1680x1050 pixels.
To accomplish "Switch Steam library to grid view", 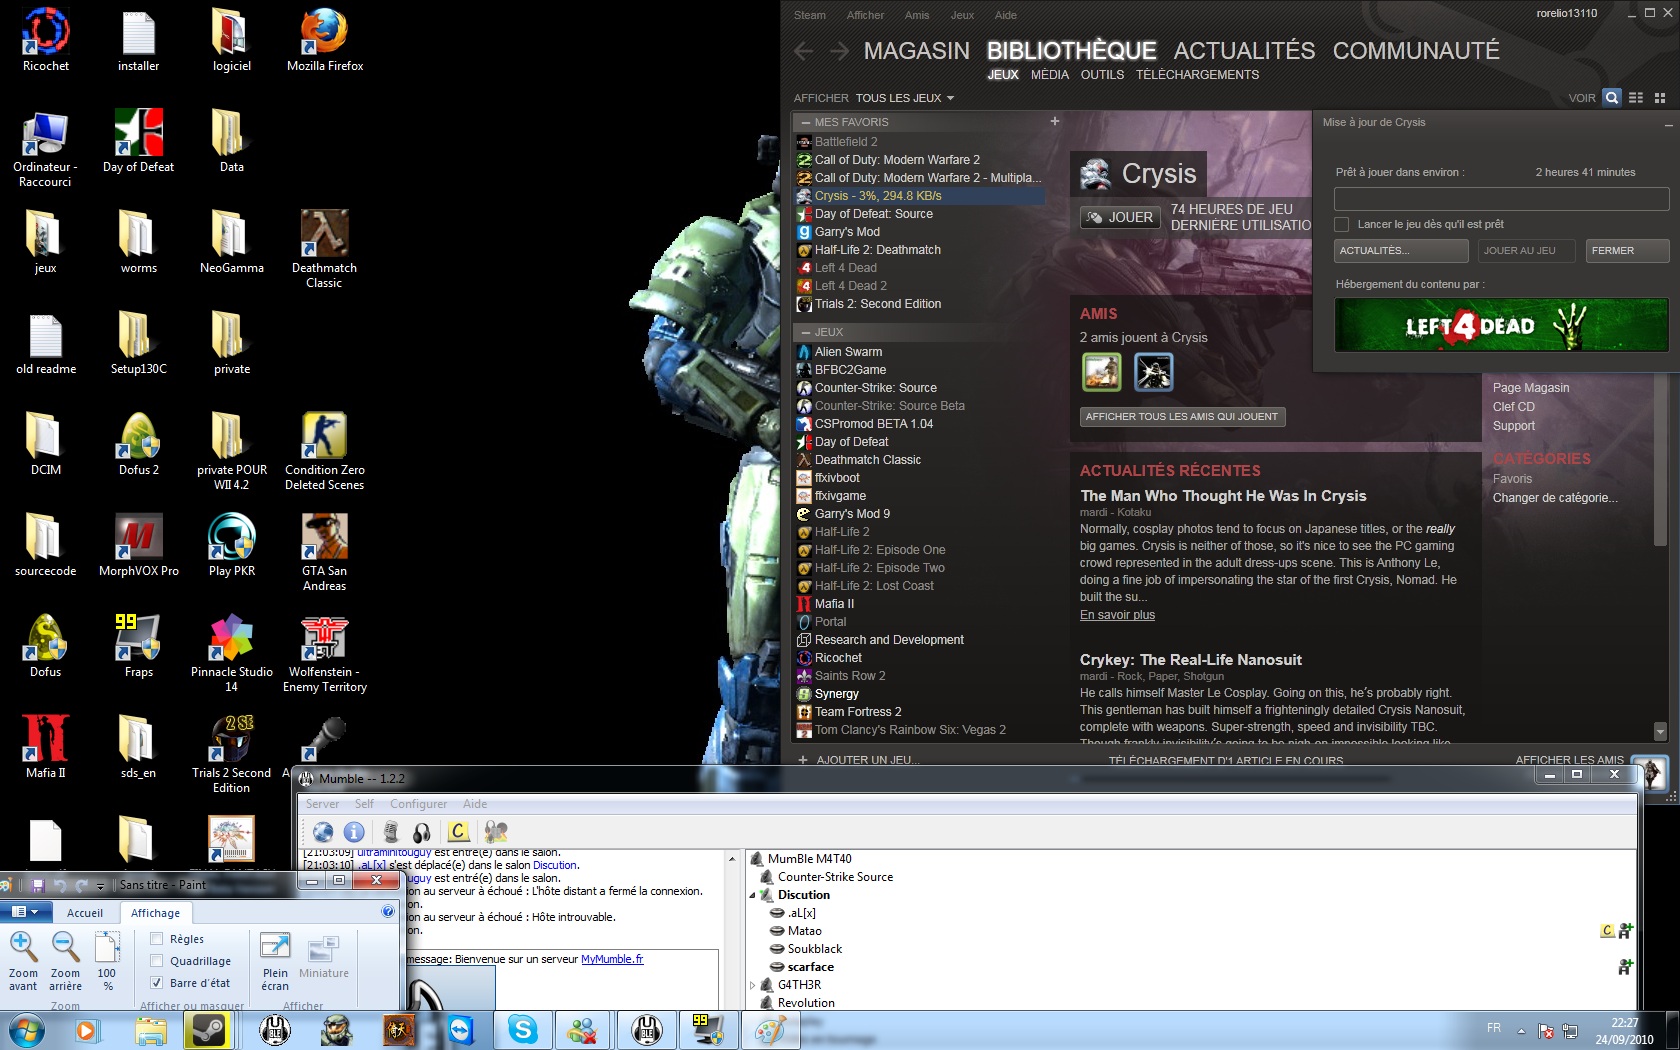I will coord(1660,97).
